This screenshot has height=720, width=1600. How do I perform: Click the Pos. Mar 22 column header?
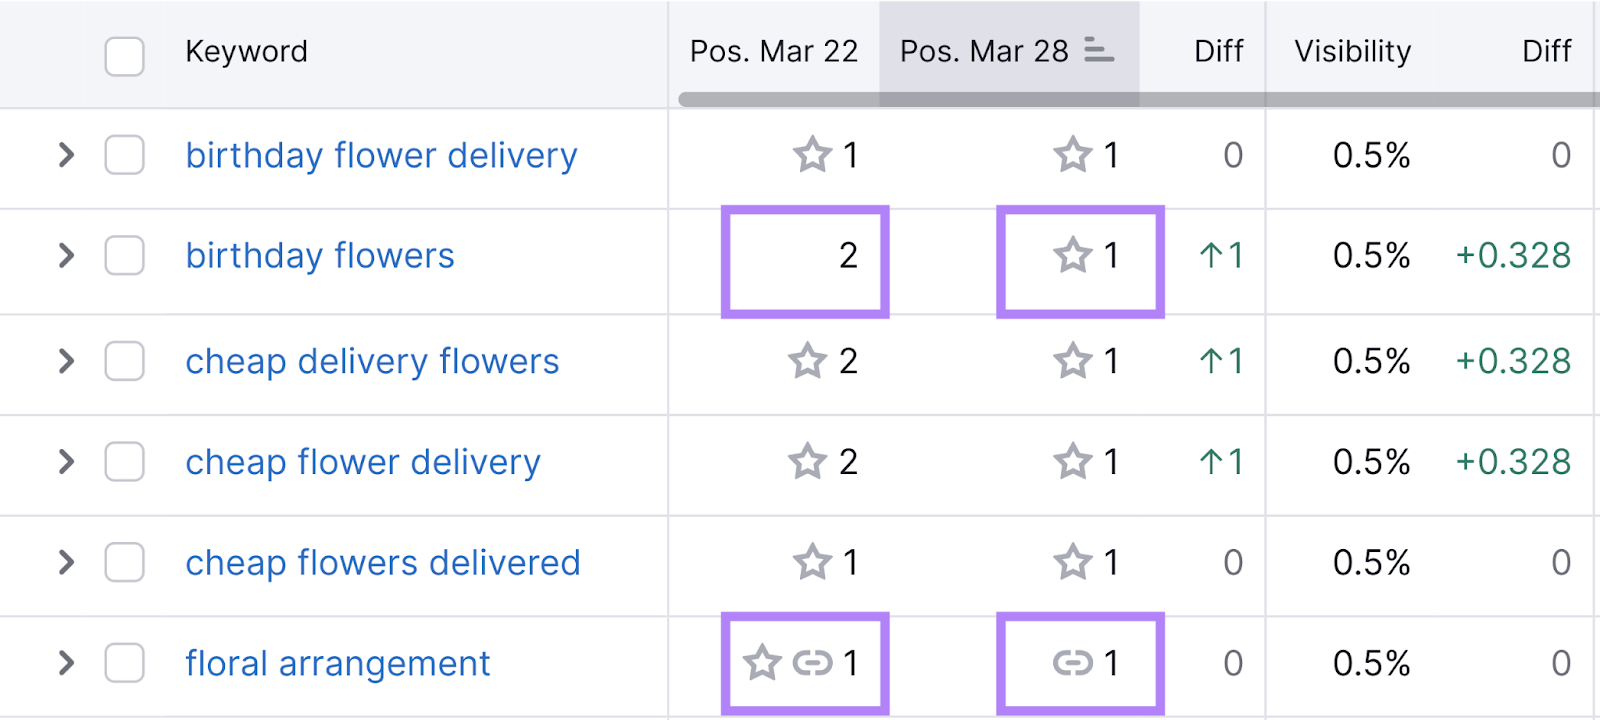[773, 52]
